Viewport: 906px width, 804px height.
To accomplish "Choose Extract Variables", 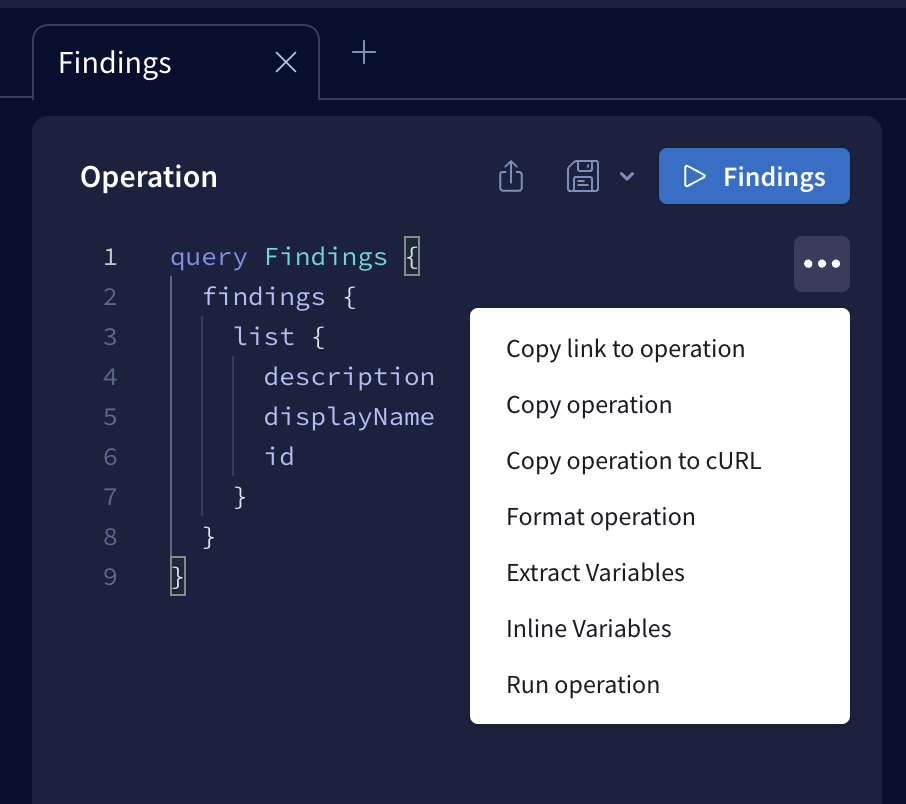I will 659,573.
